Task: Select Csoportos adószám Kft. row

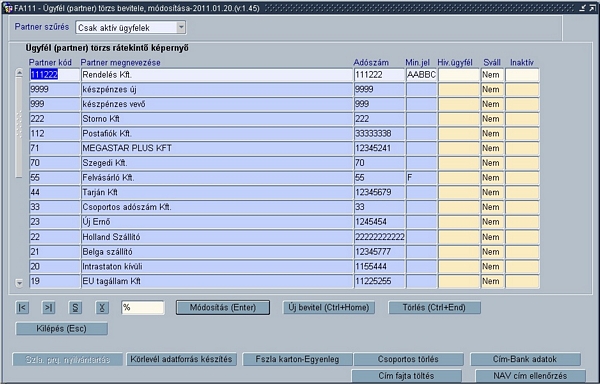Action: tap(217, 207)
